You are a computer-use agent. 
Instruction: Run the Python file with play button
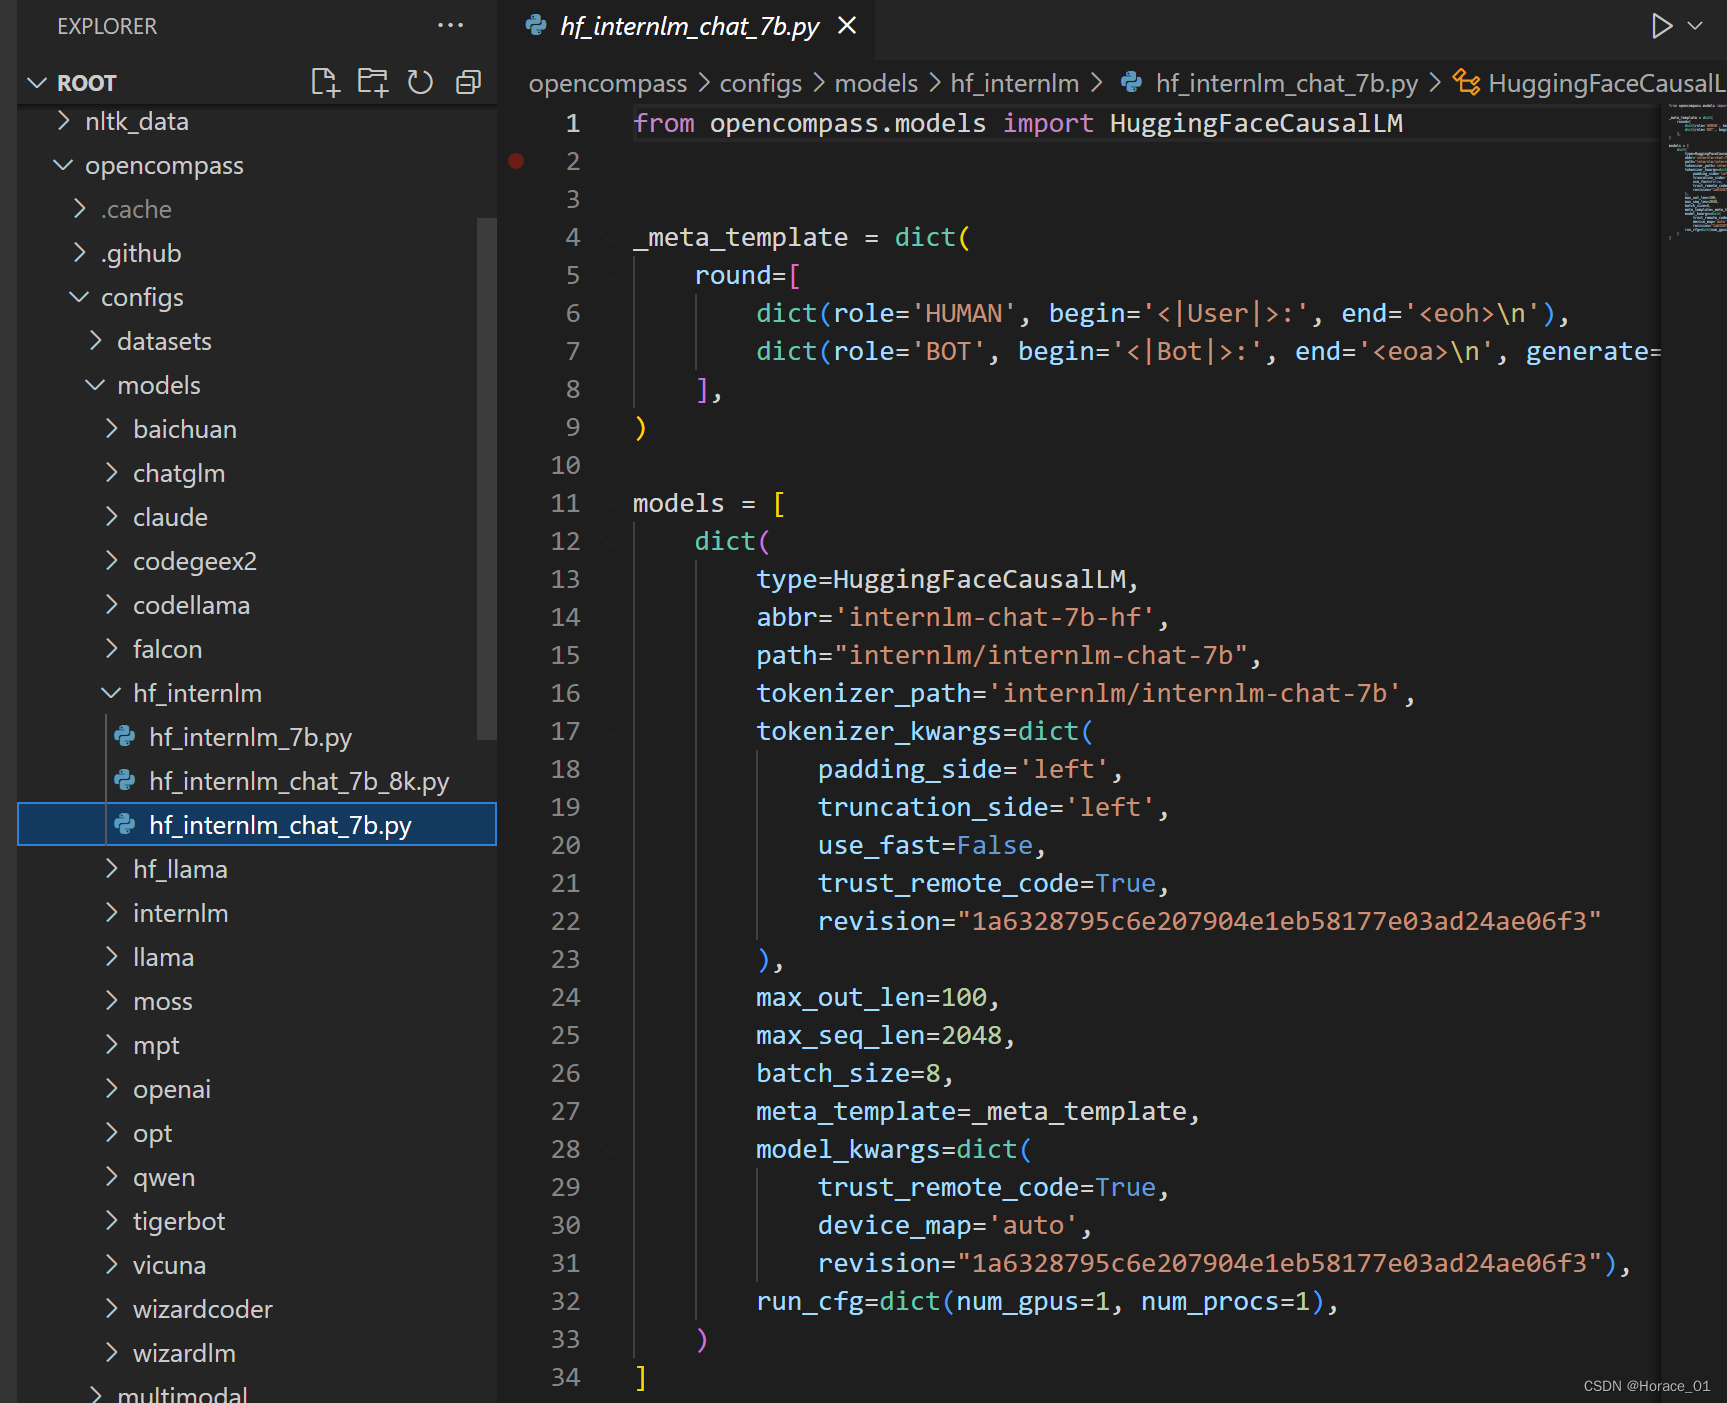tap(1661, 26)
